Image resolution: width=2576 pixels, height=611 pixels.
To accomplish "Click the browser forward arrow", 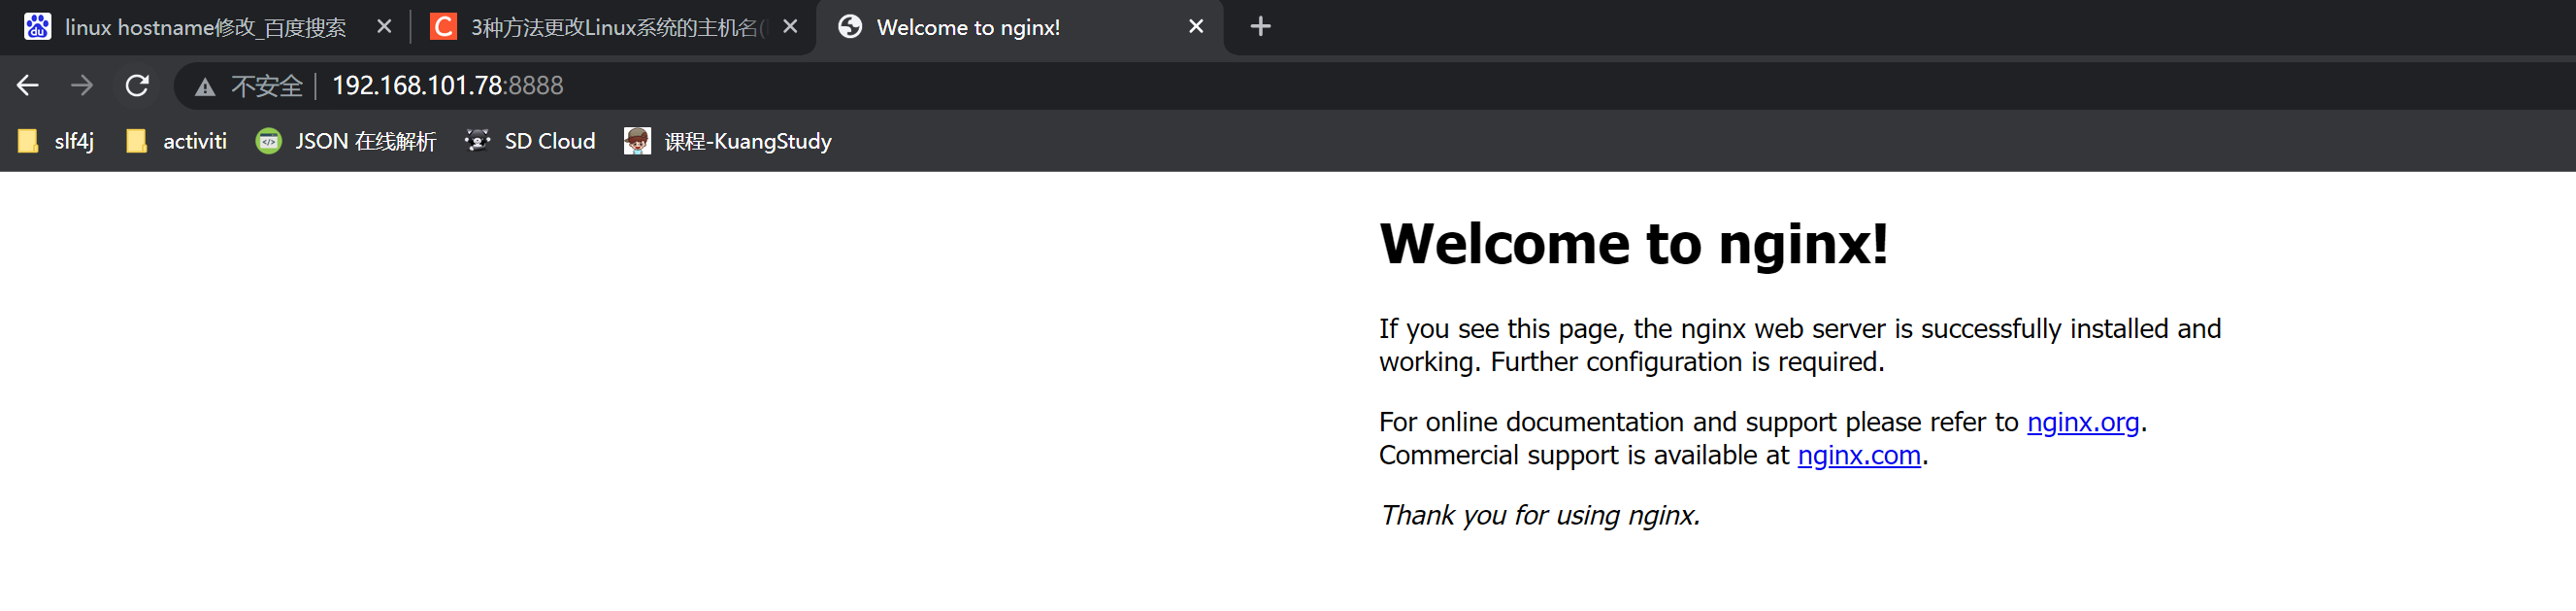I will [82, 86].
